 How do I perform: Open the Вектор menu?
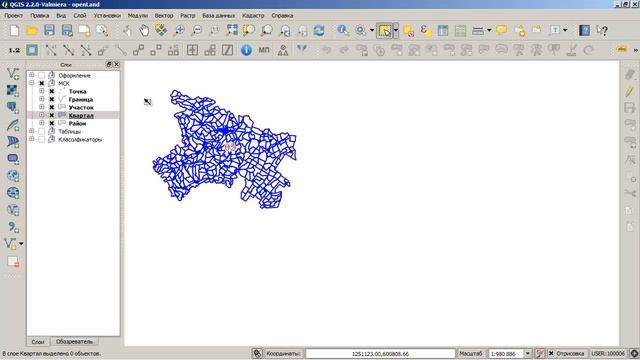(164, 16)
